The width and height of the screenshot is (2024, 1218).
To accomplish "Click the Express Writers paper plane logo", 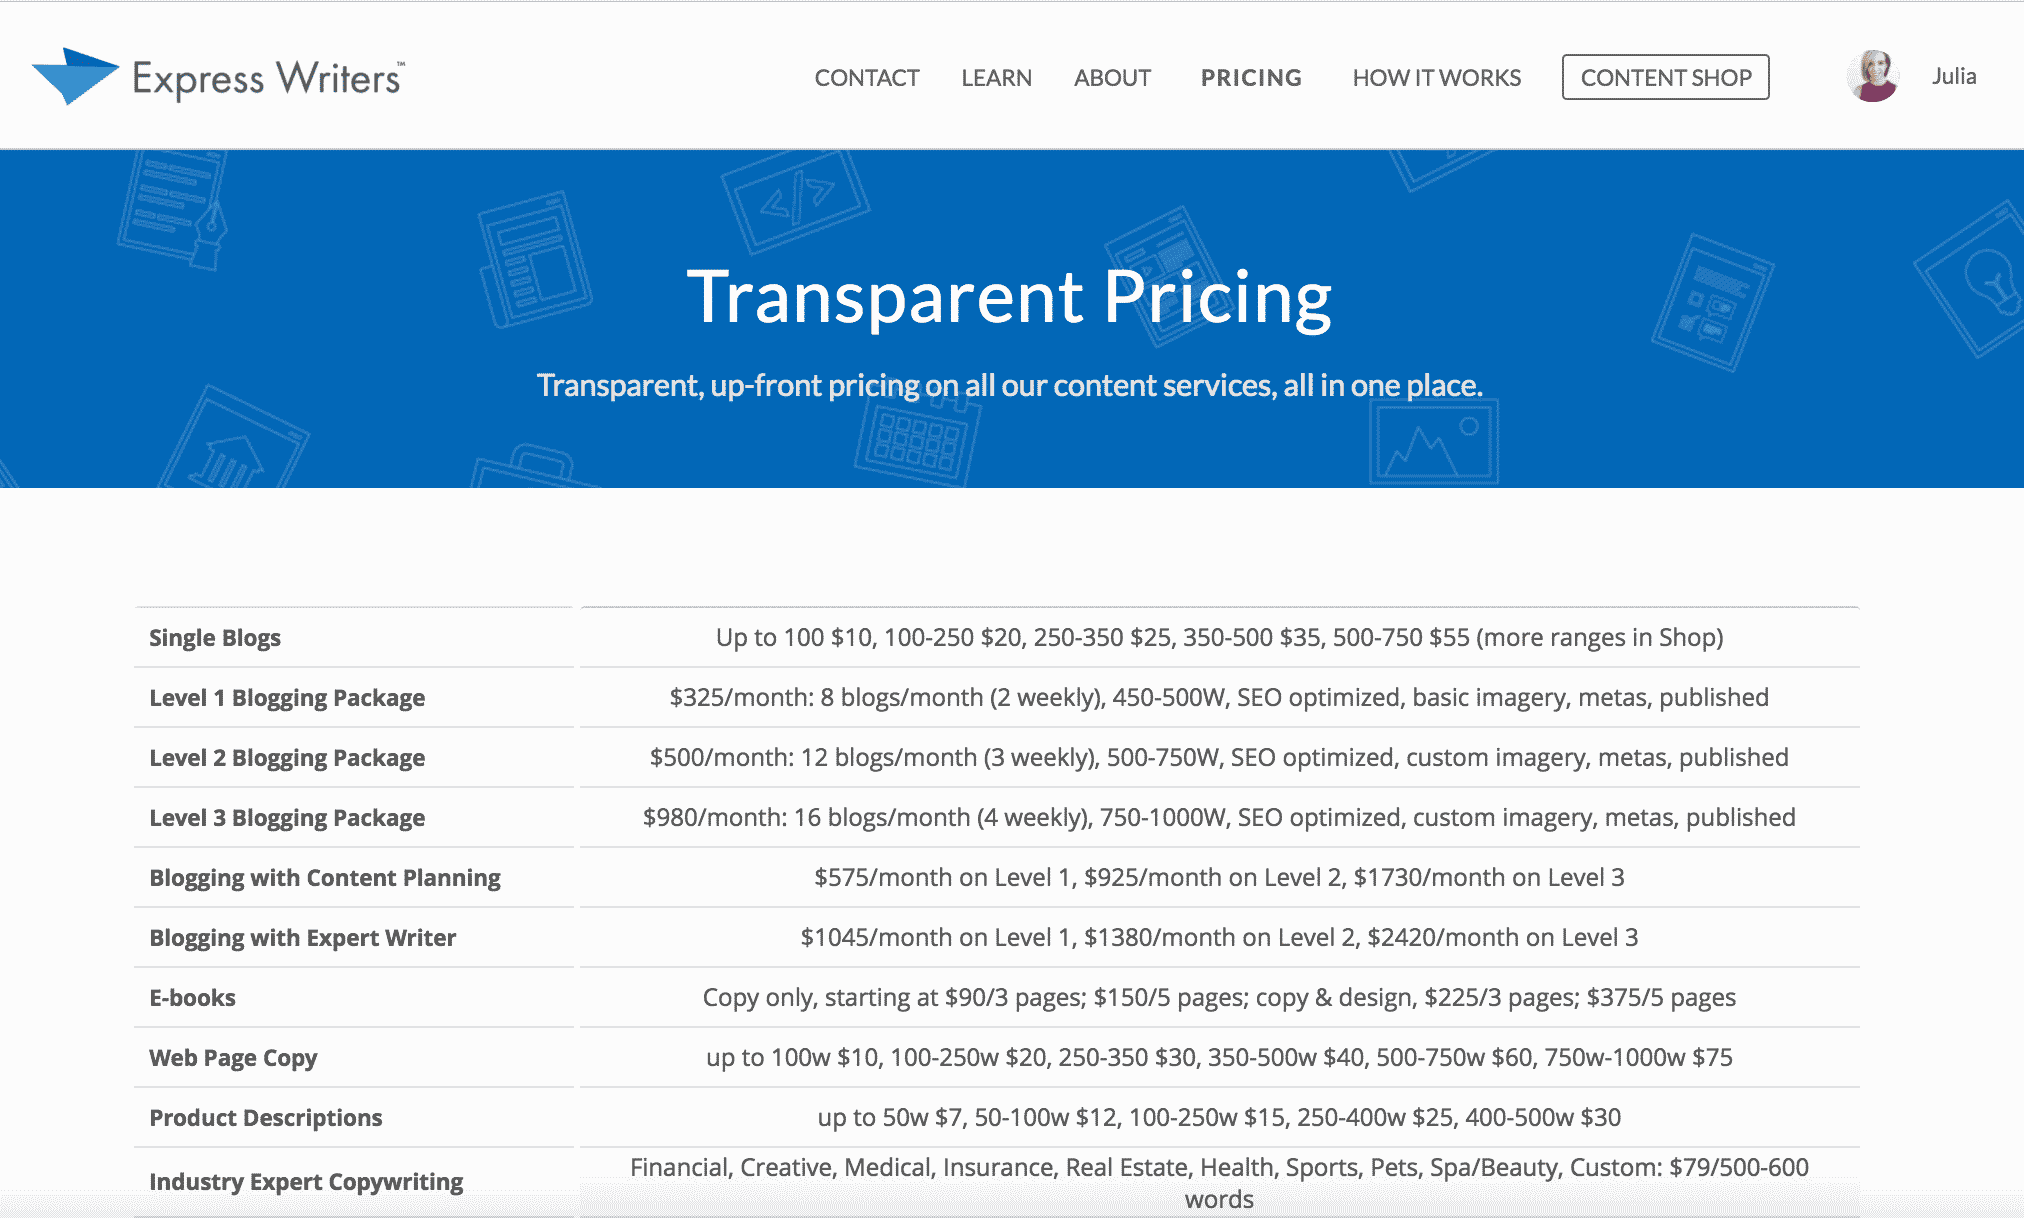I will click(x=76, y=76).
